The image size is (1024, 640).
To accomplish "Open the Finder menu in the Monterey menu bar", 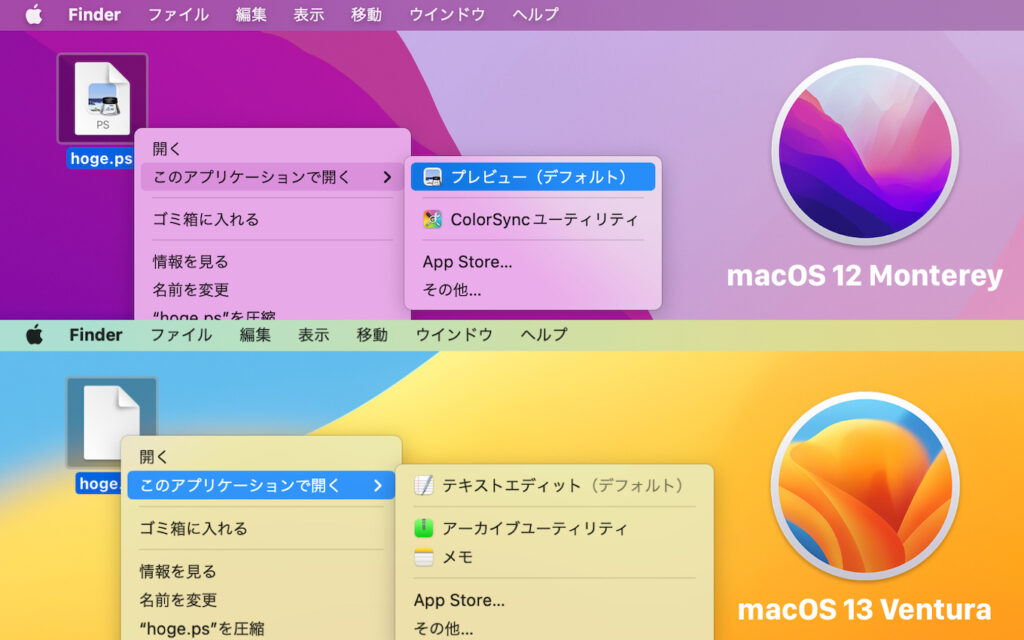I will 94,14.
